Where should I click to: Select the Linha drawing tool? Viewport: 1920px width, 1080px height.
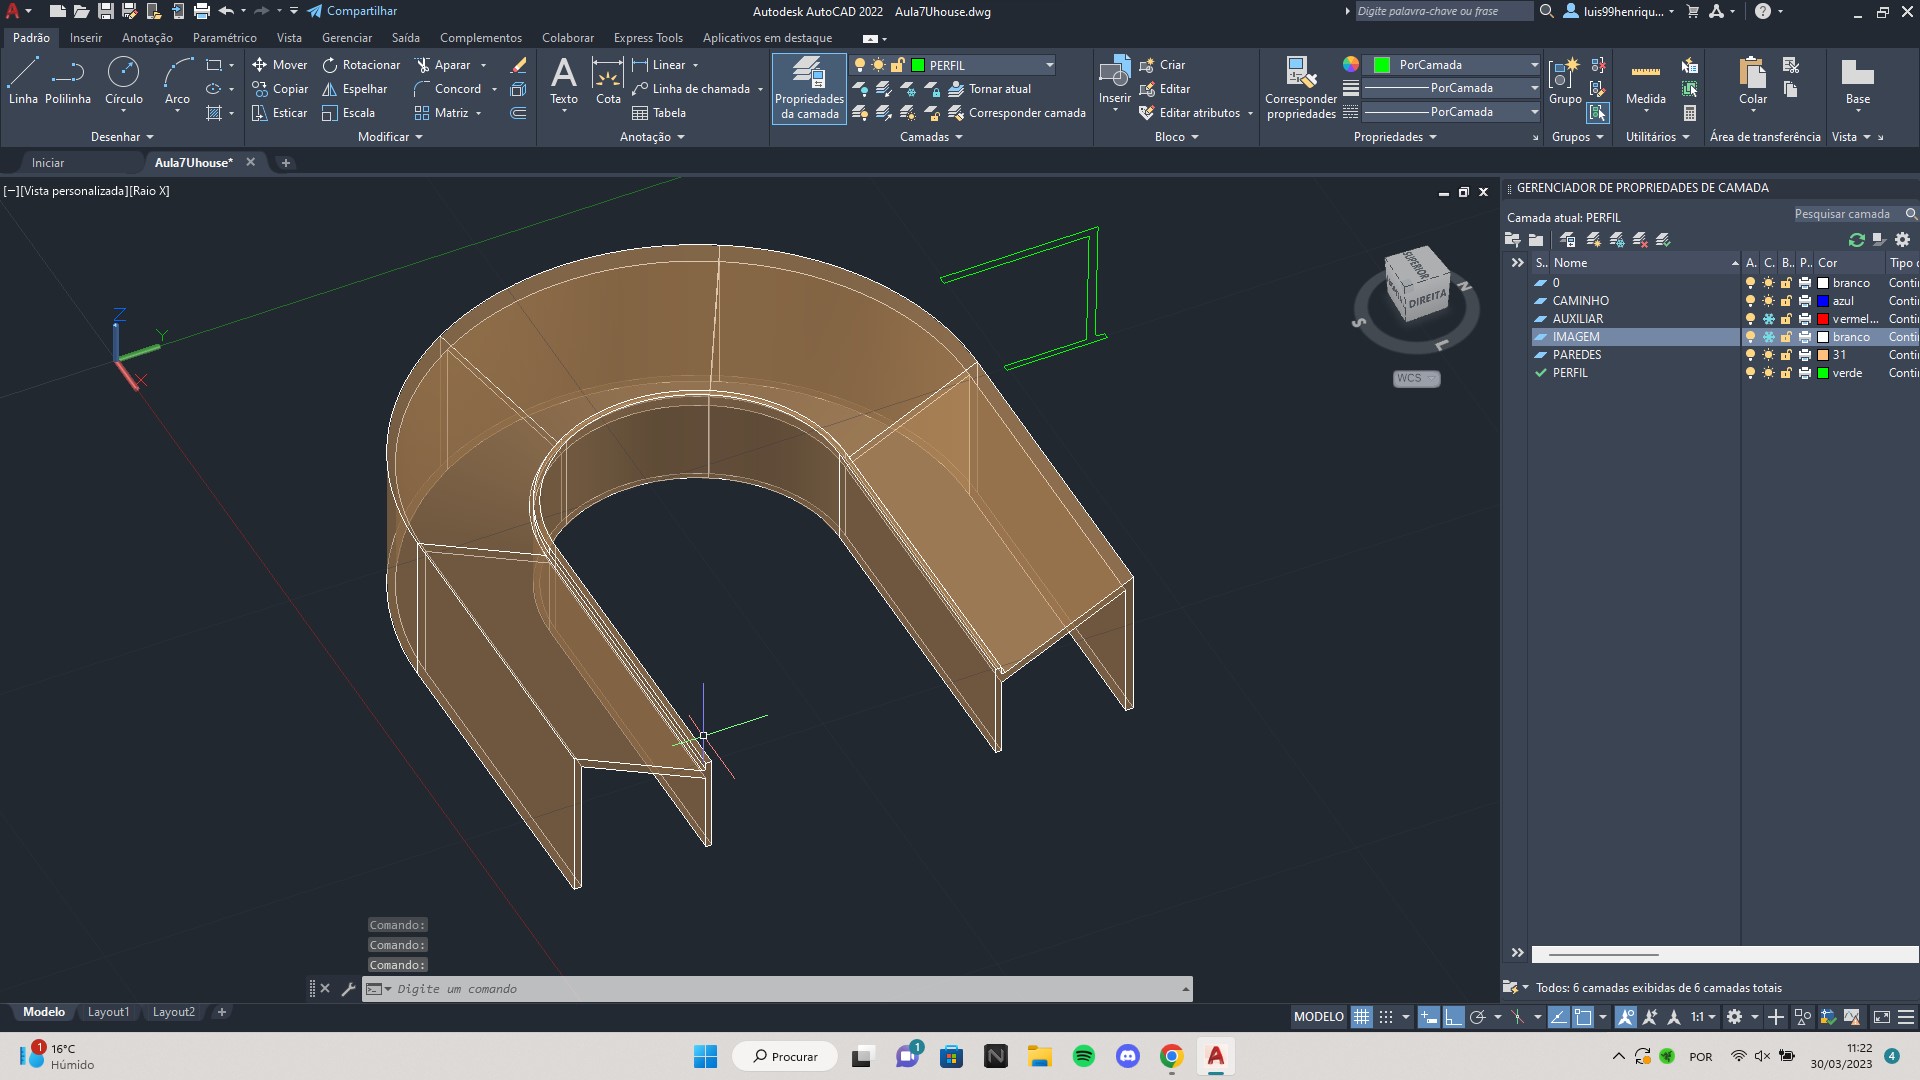[x=23, y=81]
